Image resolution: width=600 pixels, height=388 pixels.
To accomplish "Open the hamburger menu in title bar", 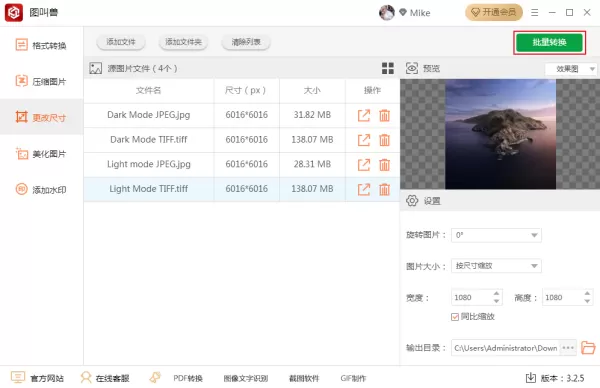I will click(x=535, y=13).
